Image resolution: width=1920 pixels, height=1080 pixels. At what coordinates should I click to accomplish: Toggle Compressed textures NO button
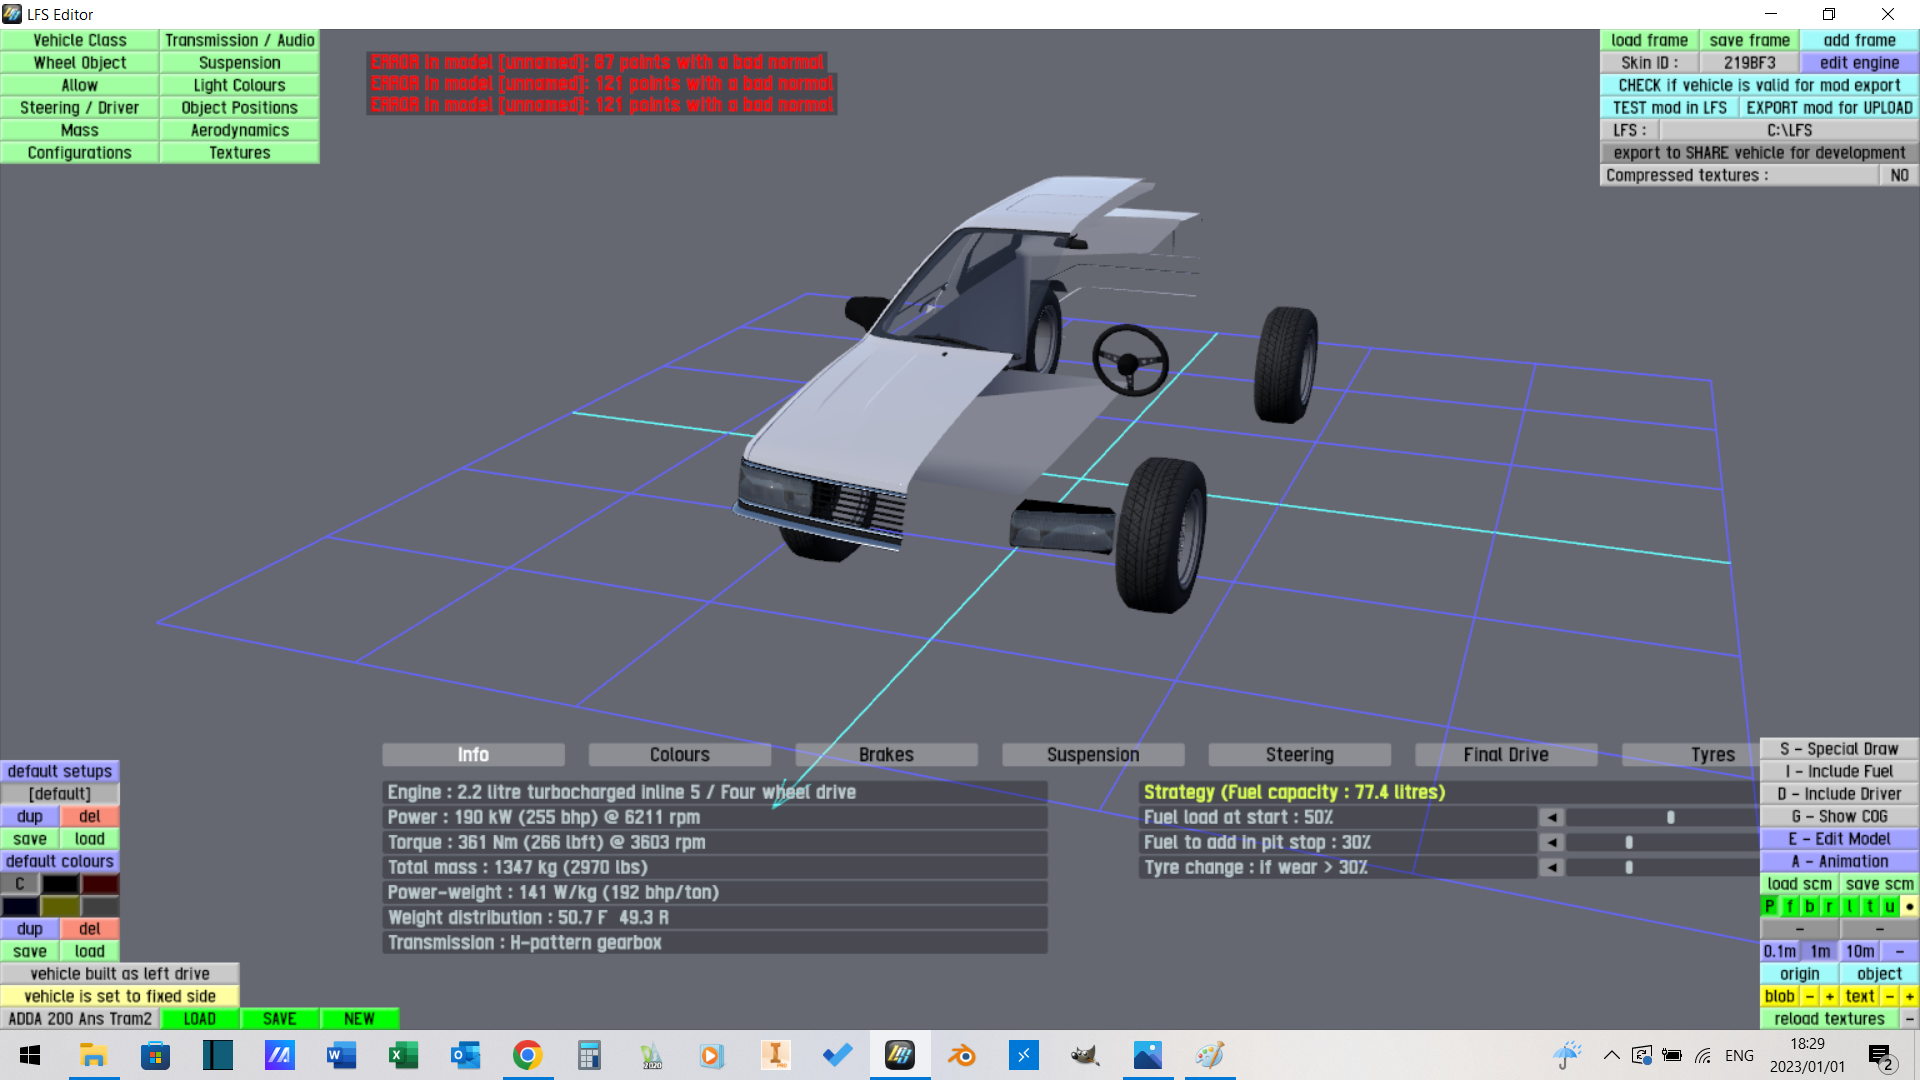1899,175
